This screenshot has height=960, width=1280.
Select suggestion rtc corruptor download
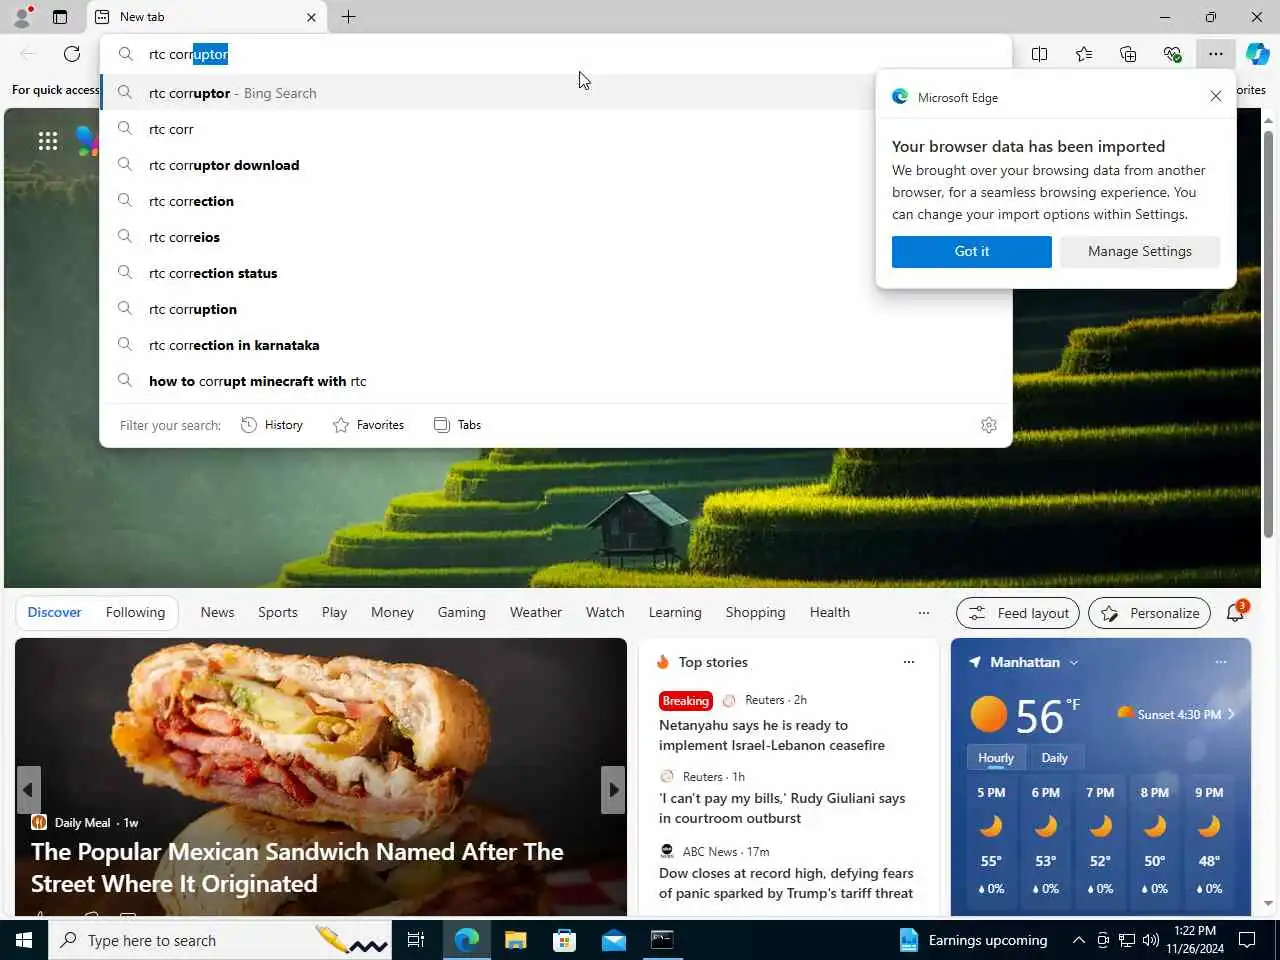point(556,165)
